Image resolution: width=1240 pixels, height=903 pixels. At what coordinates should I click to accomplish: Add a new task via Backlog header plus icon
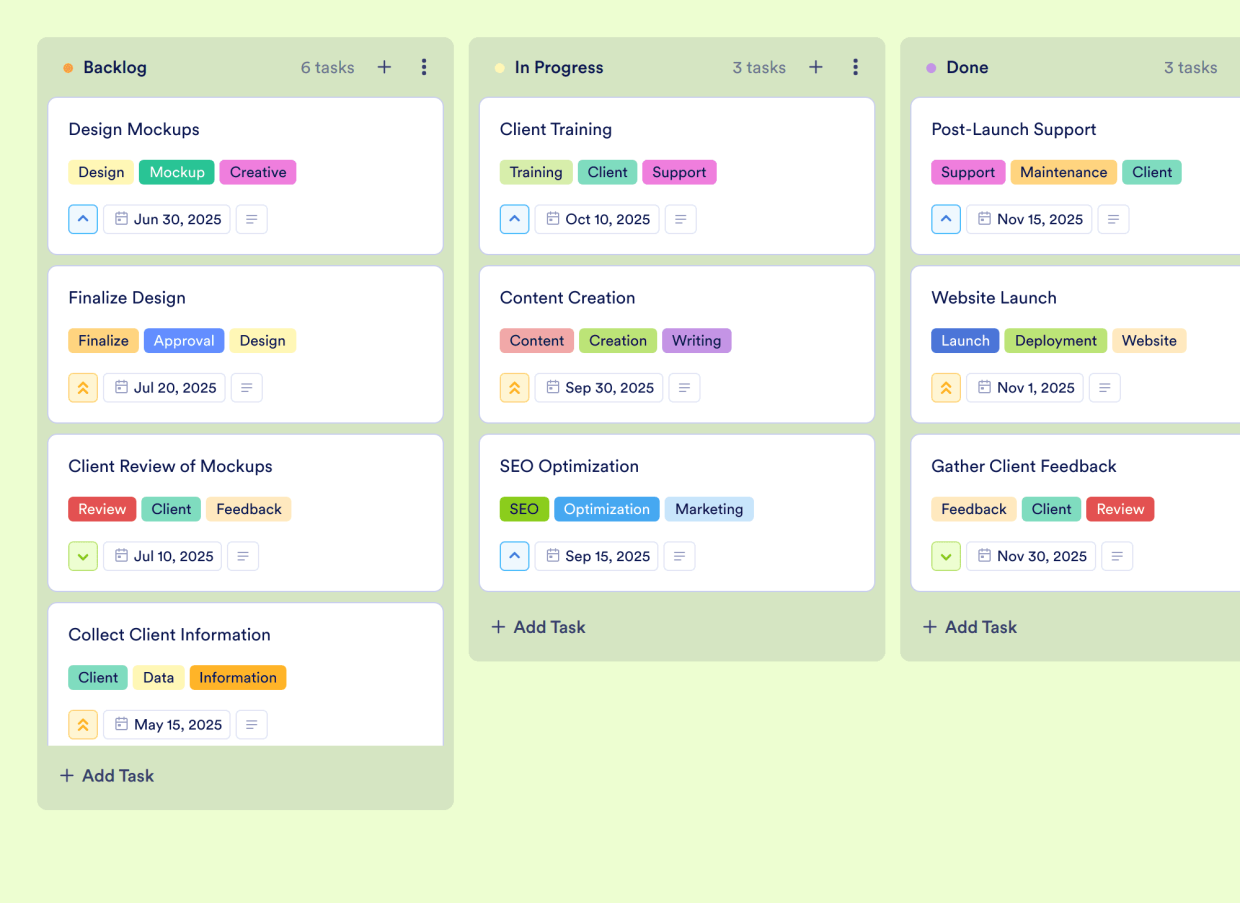[x=384, y=67]
